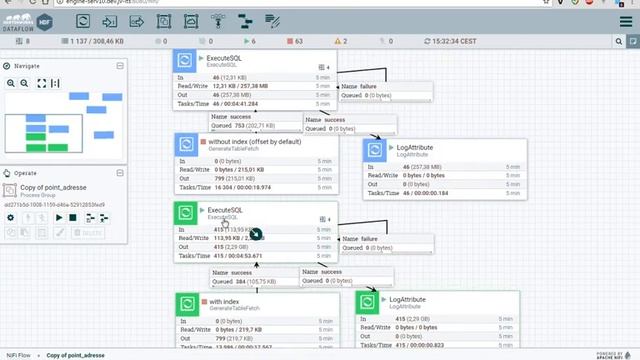
Task: Select the Process Group toolbar icon
Action: point(164,21)
